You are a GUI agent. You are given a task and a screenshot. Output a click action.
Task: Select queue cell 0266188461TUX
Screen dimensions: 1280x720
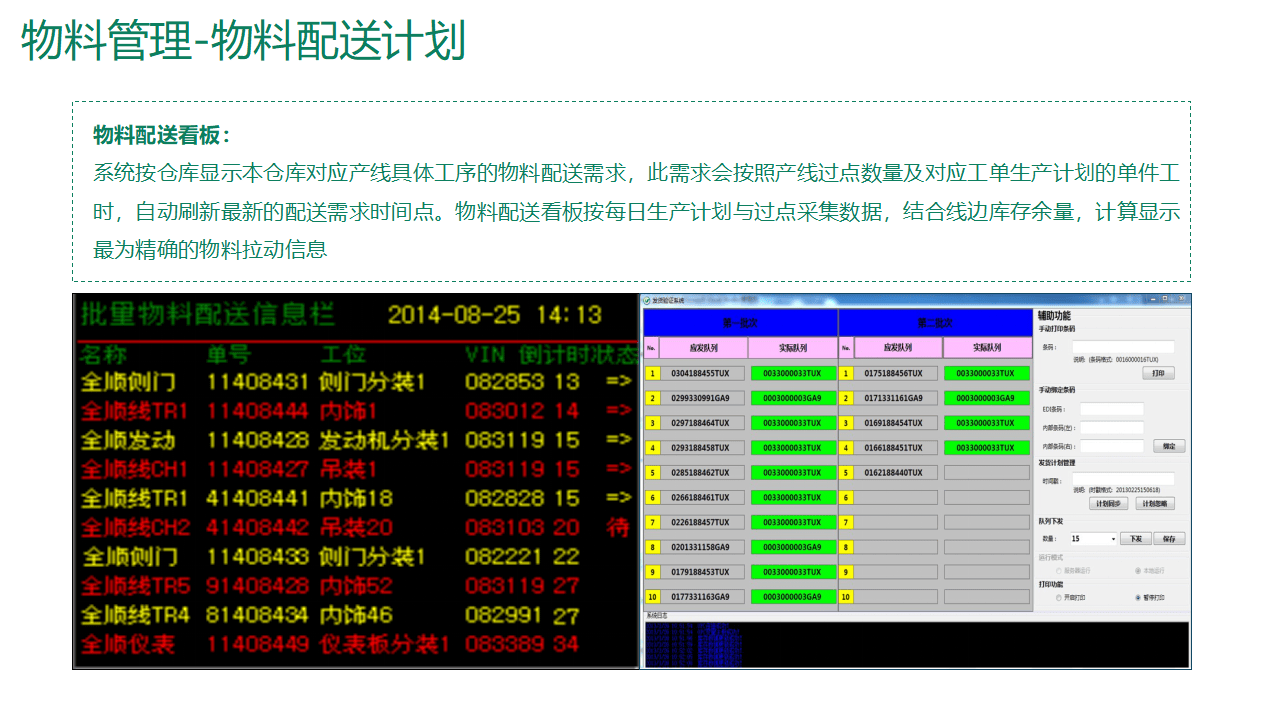(x=701, y=497)
